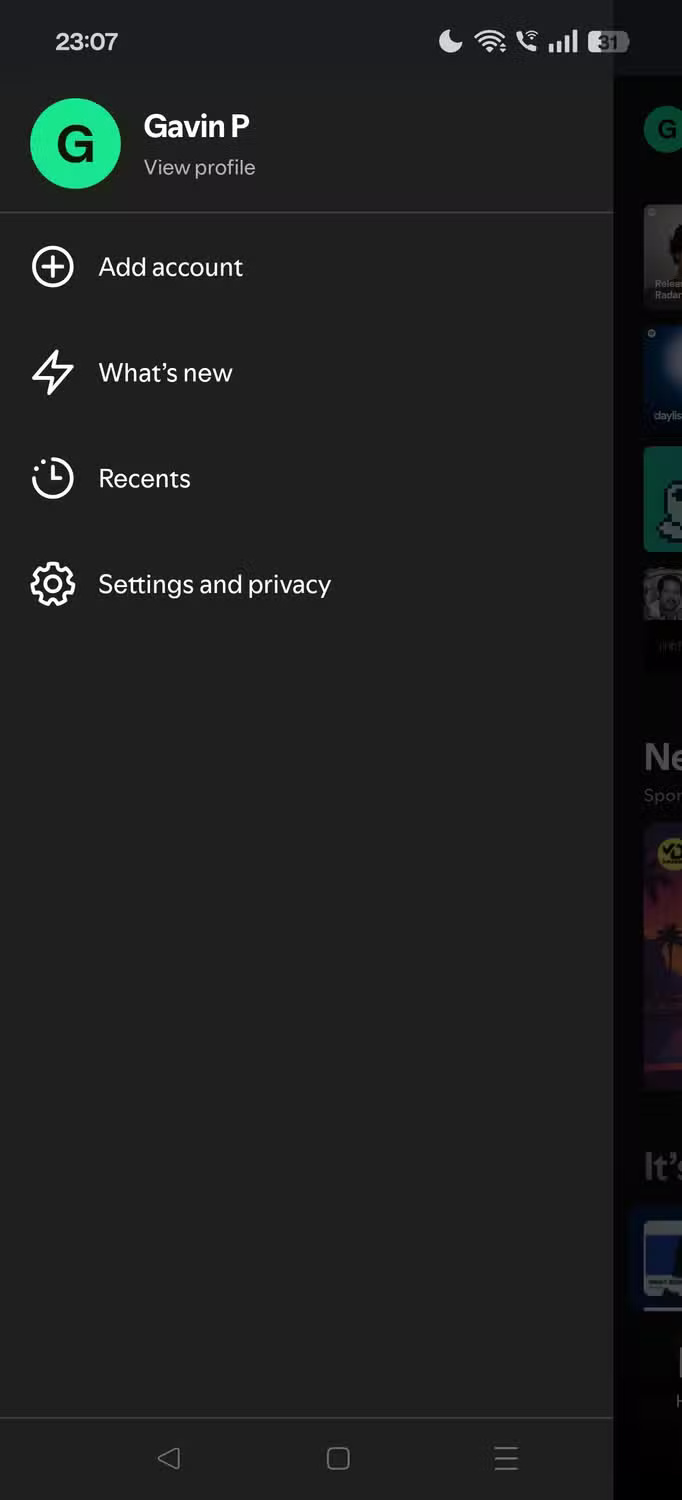Open the Settings and privacy gear icon

coord(52,584)
